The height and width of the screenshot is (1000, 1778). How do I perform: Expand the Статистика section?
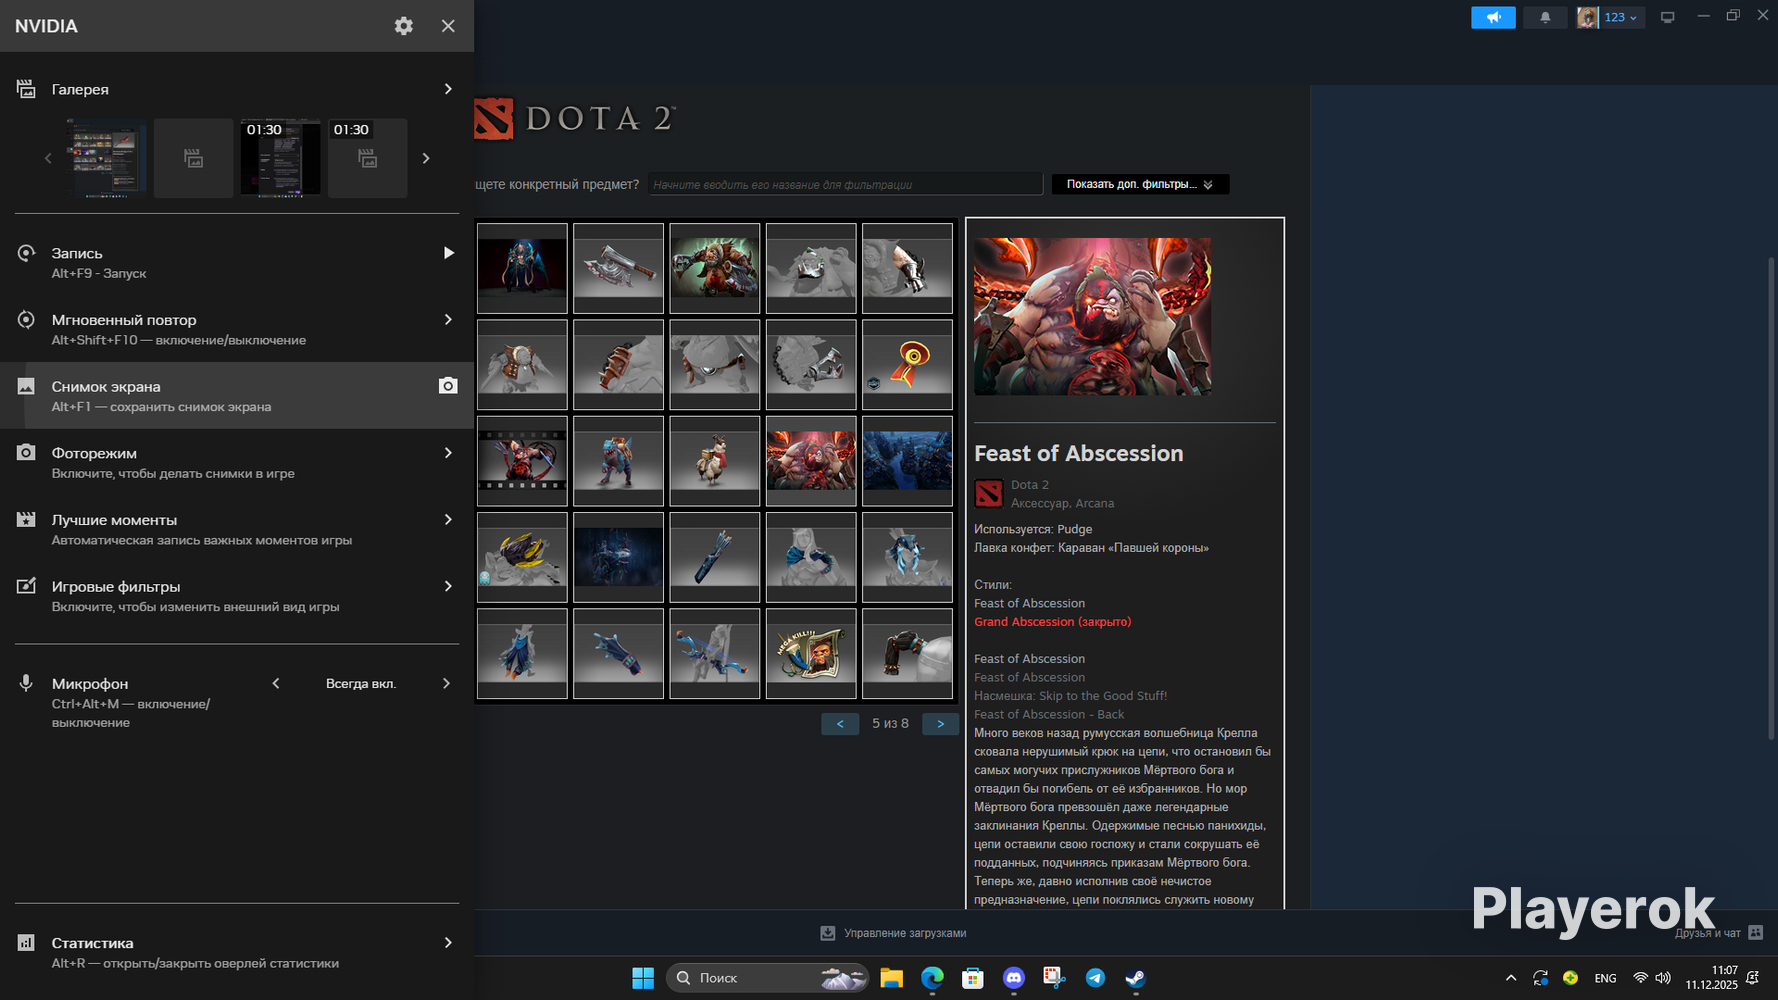448,942
